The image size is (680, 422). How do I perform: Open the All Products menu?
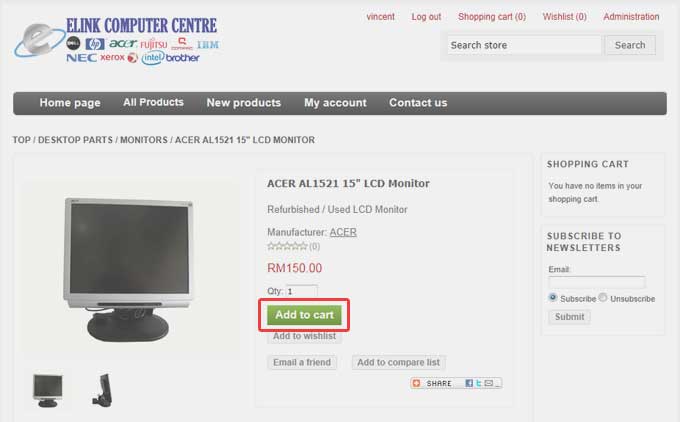pos(153,102)
